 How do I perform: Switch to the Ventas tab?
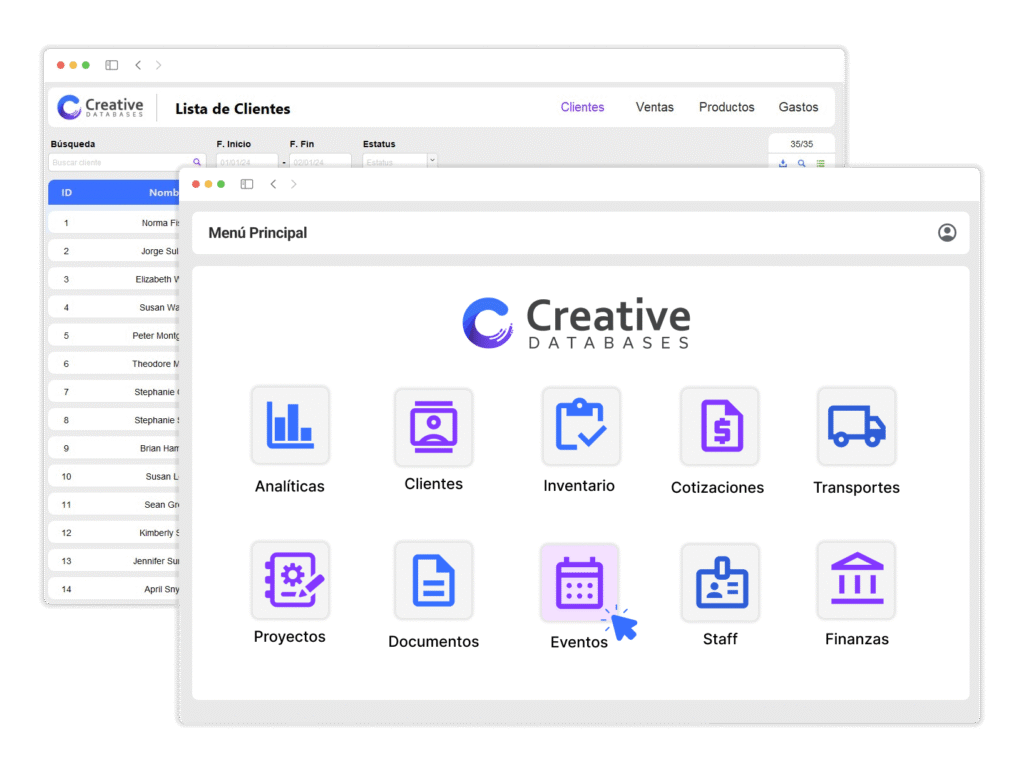pyautogui.click(x=655, y=107)
